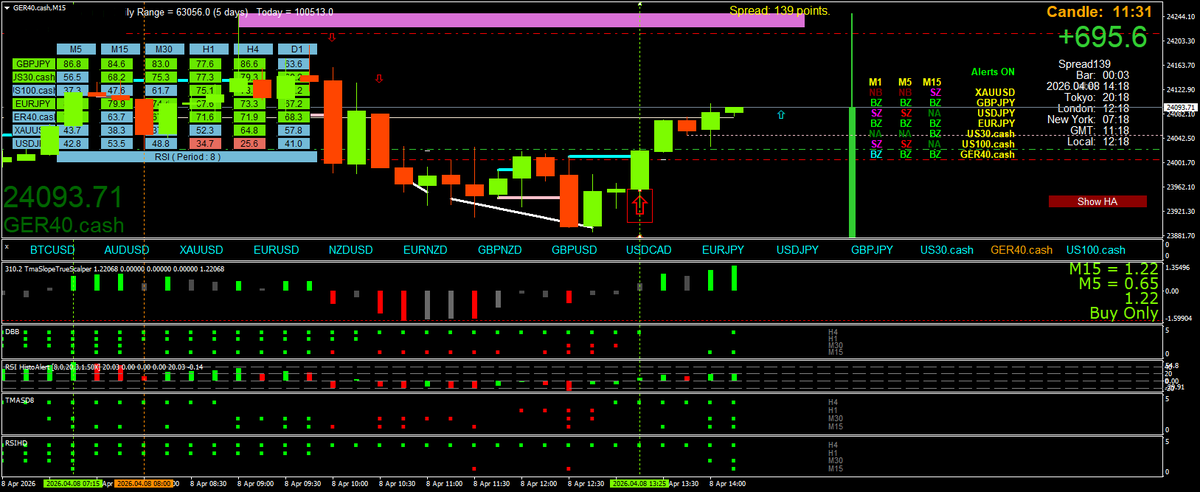1200x492 pixels.
Task: Click the red down-arrow below the magenta zone
Action: pyautogui.click(x=332, y=37)
